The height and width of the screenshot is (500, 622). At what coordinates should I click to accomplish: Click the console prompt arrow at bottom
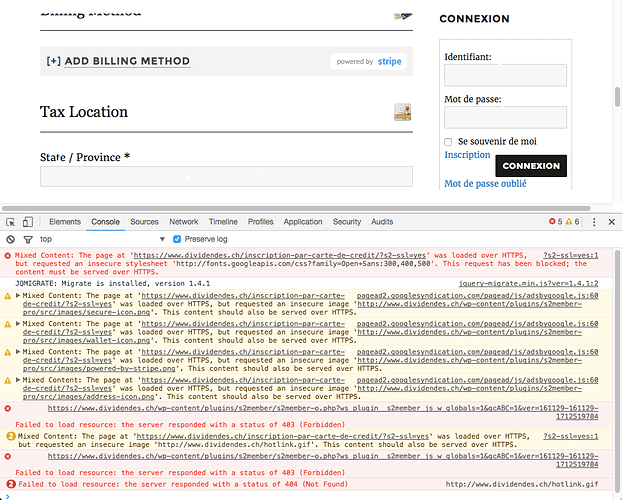pos(8,496)
